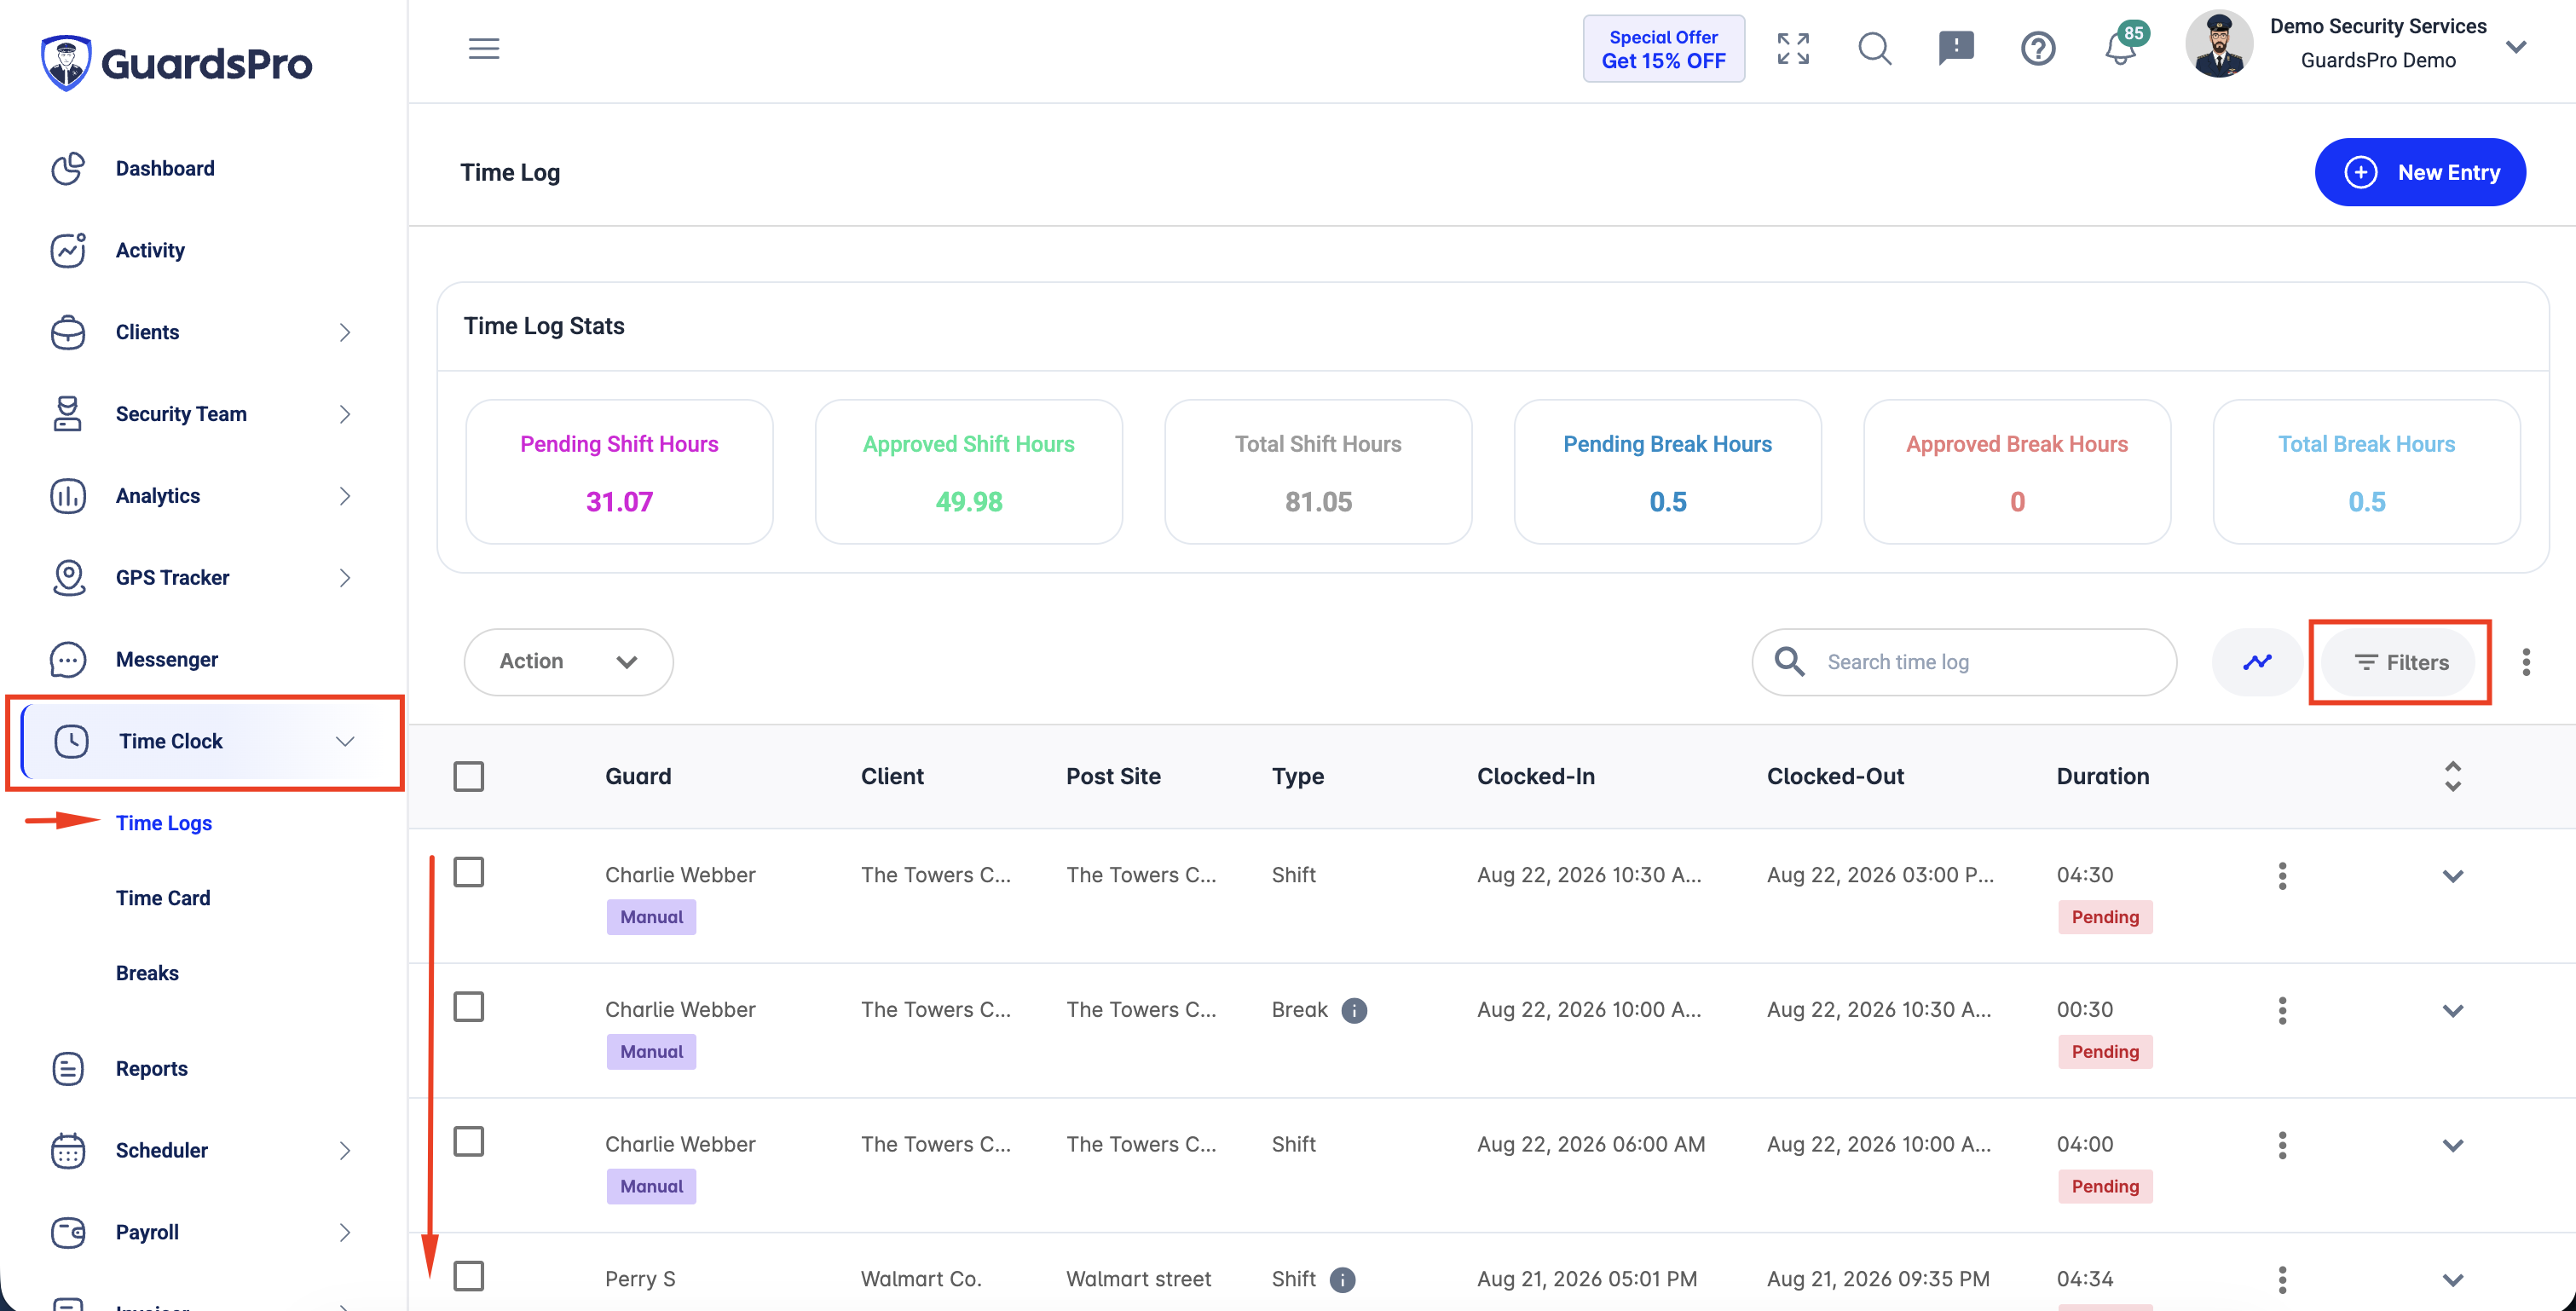This screenshot has width=2576, height=1311.
Task: Open the help question mark icon
Action: point(2037,48)
